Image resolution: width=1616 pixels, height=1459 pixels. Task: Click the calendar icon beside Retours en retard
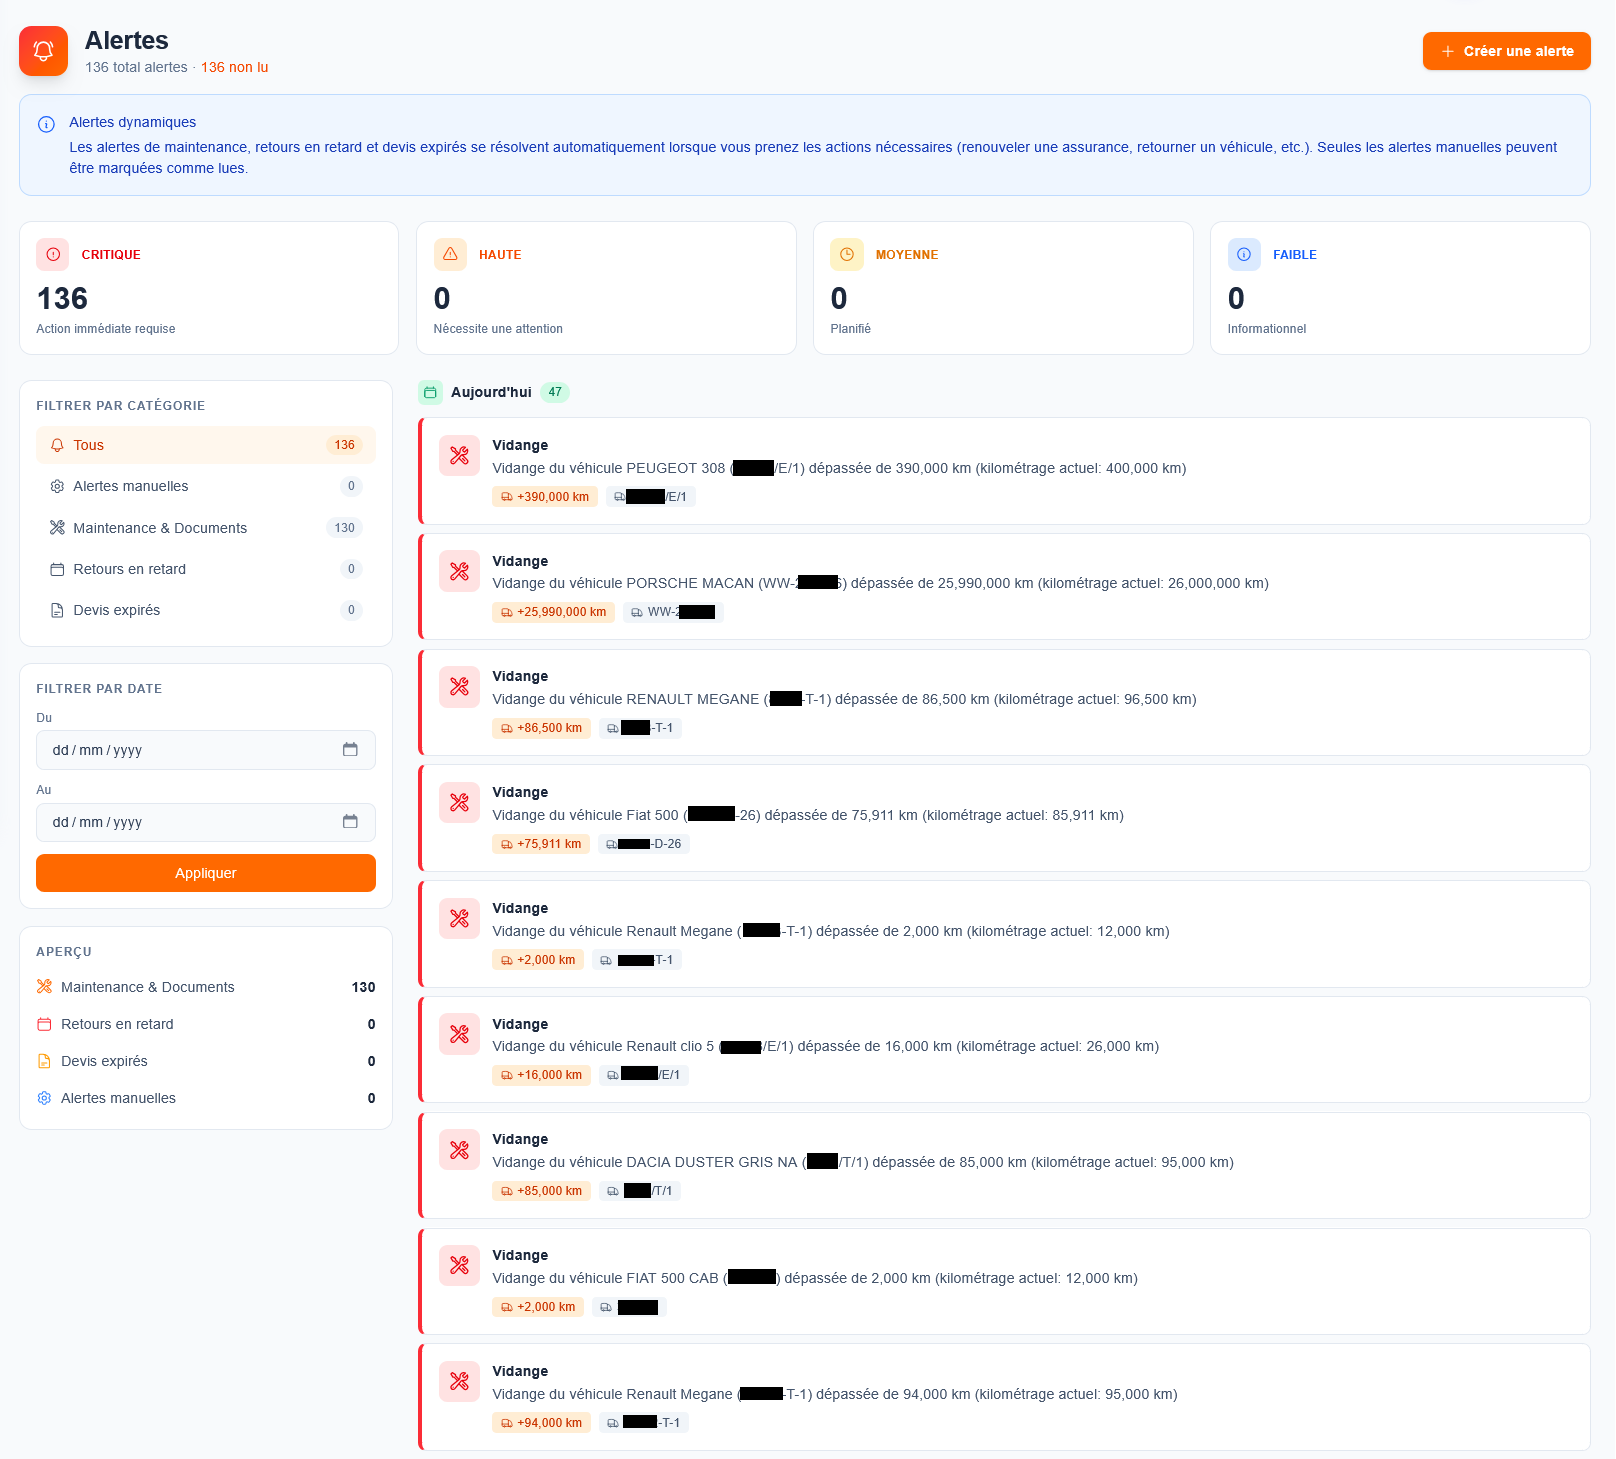[x=57, y=568]
